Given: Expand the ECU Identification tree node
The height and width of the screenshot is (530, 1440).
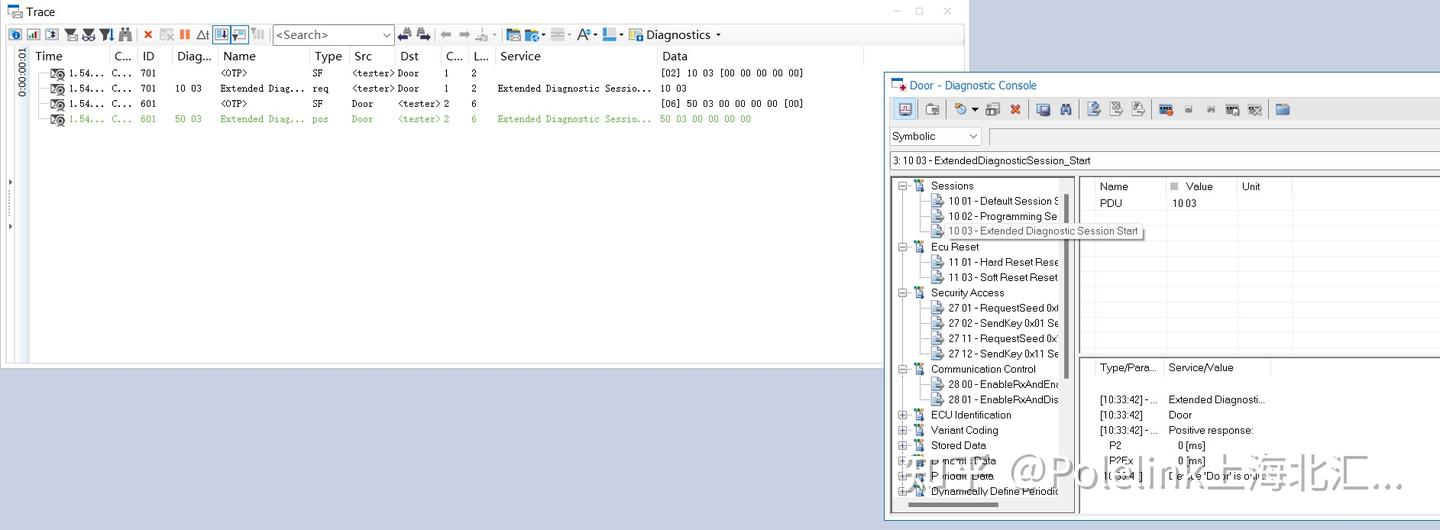Looking at the screenshot, I should tap(903, 415).
